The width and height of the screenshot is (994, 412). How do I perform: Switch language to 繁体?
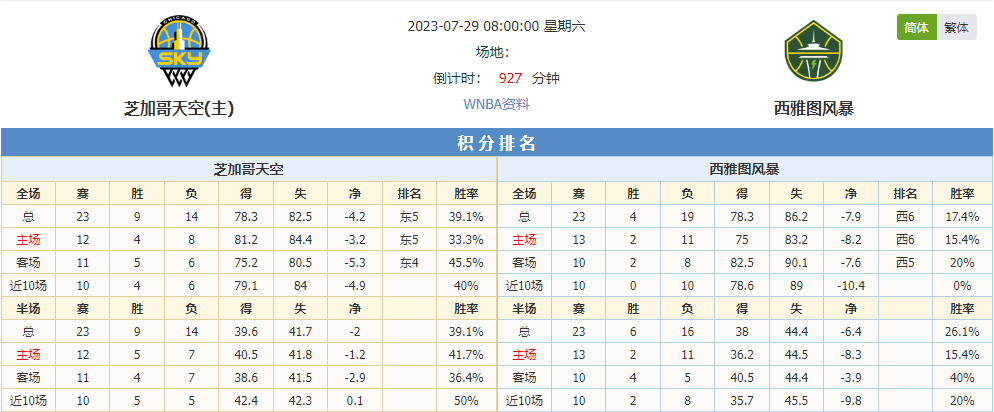pyautogui.click(x=957, y=28)
